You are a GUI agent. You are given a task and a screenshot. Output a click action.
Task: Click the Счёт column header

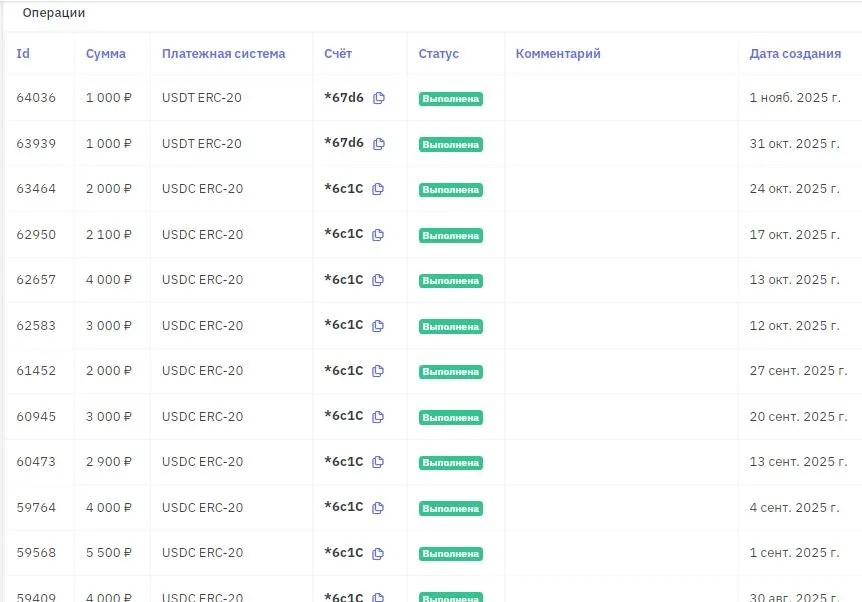(338, 54)
